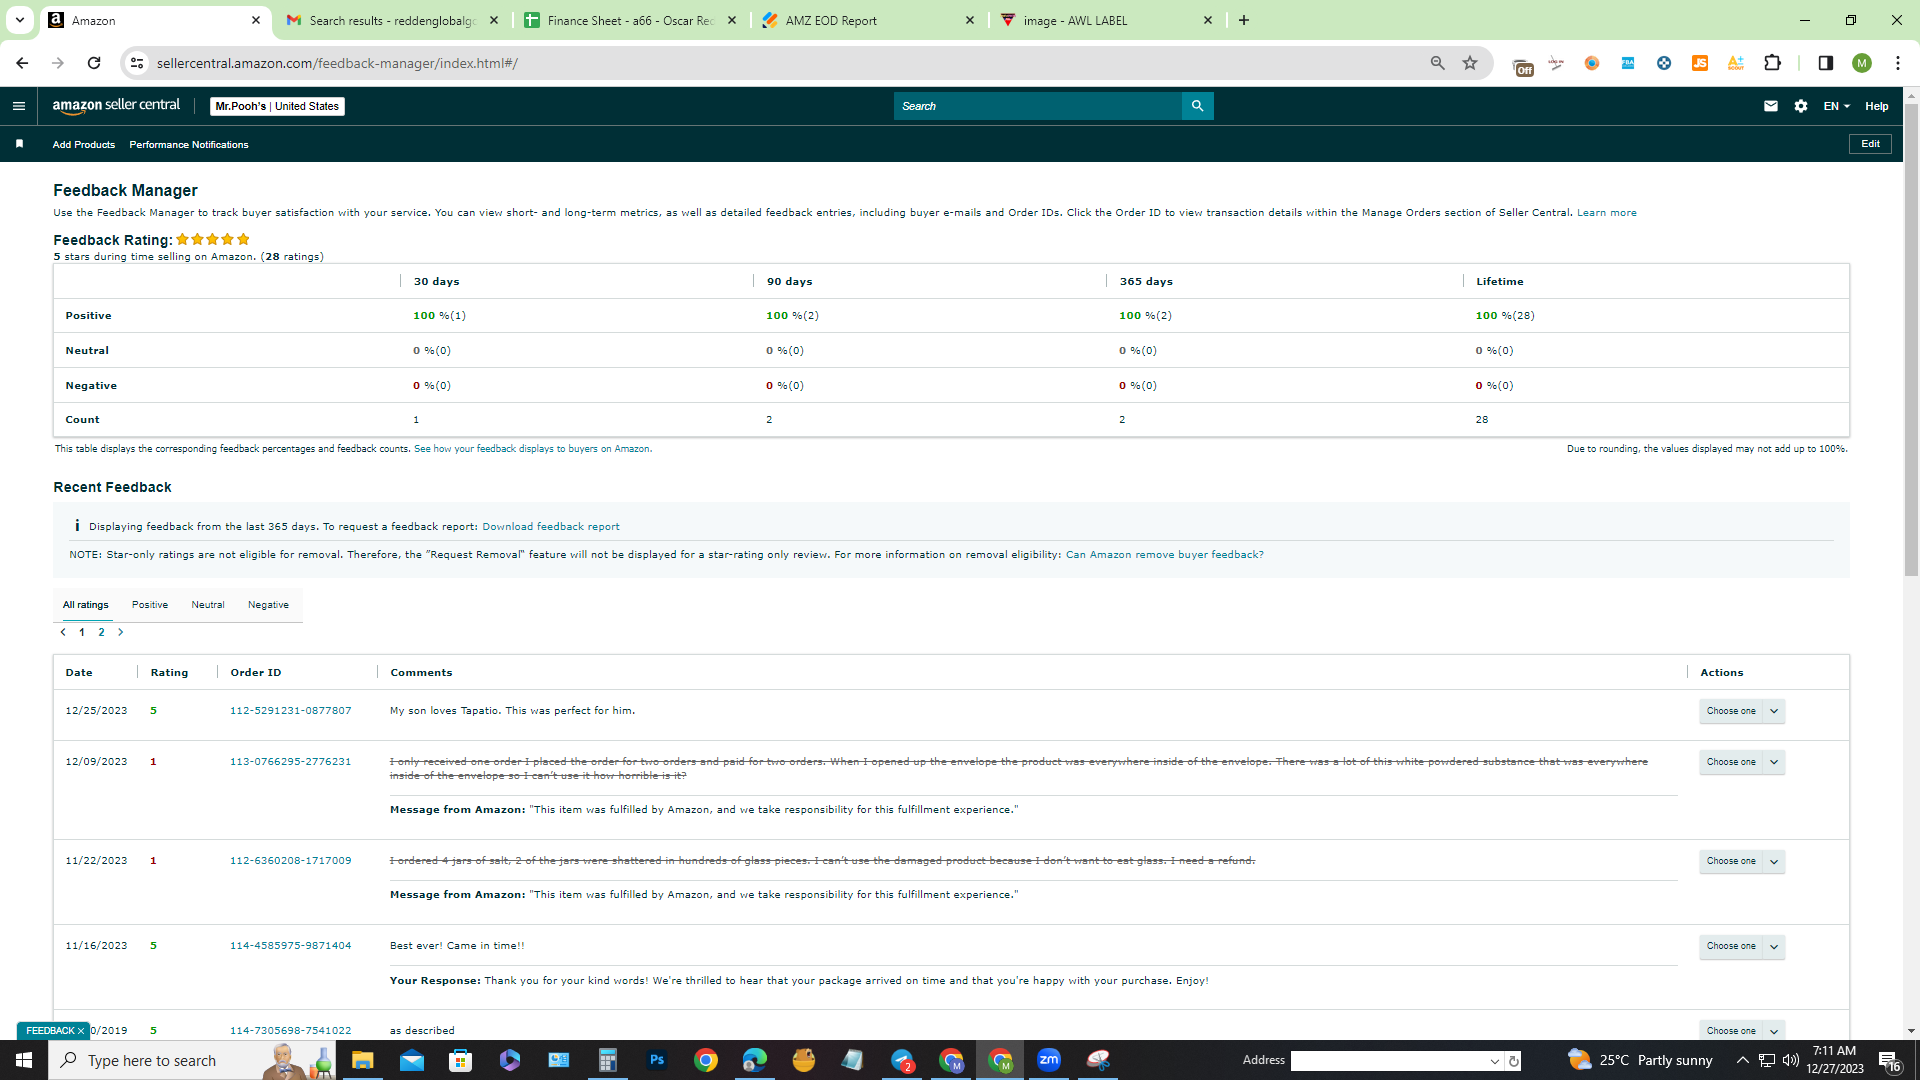Select the Neutral feedback tab
The image size is (1920, 1080).
(208, 605)
